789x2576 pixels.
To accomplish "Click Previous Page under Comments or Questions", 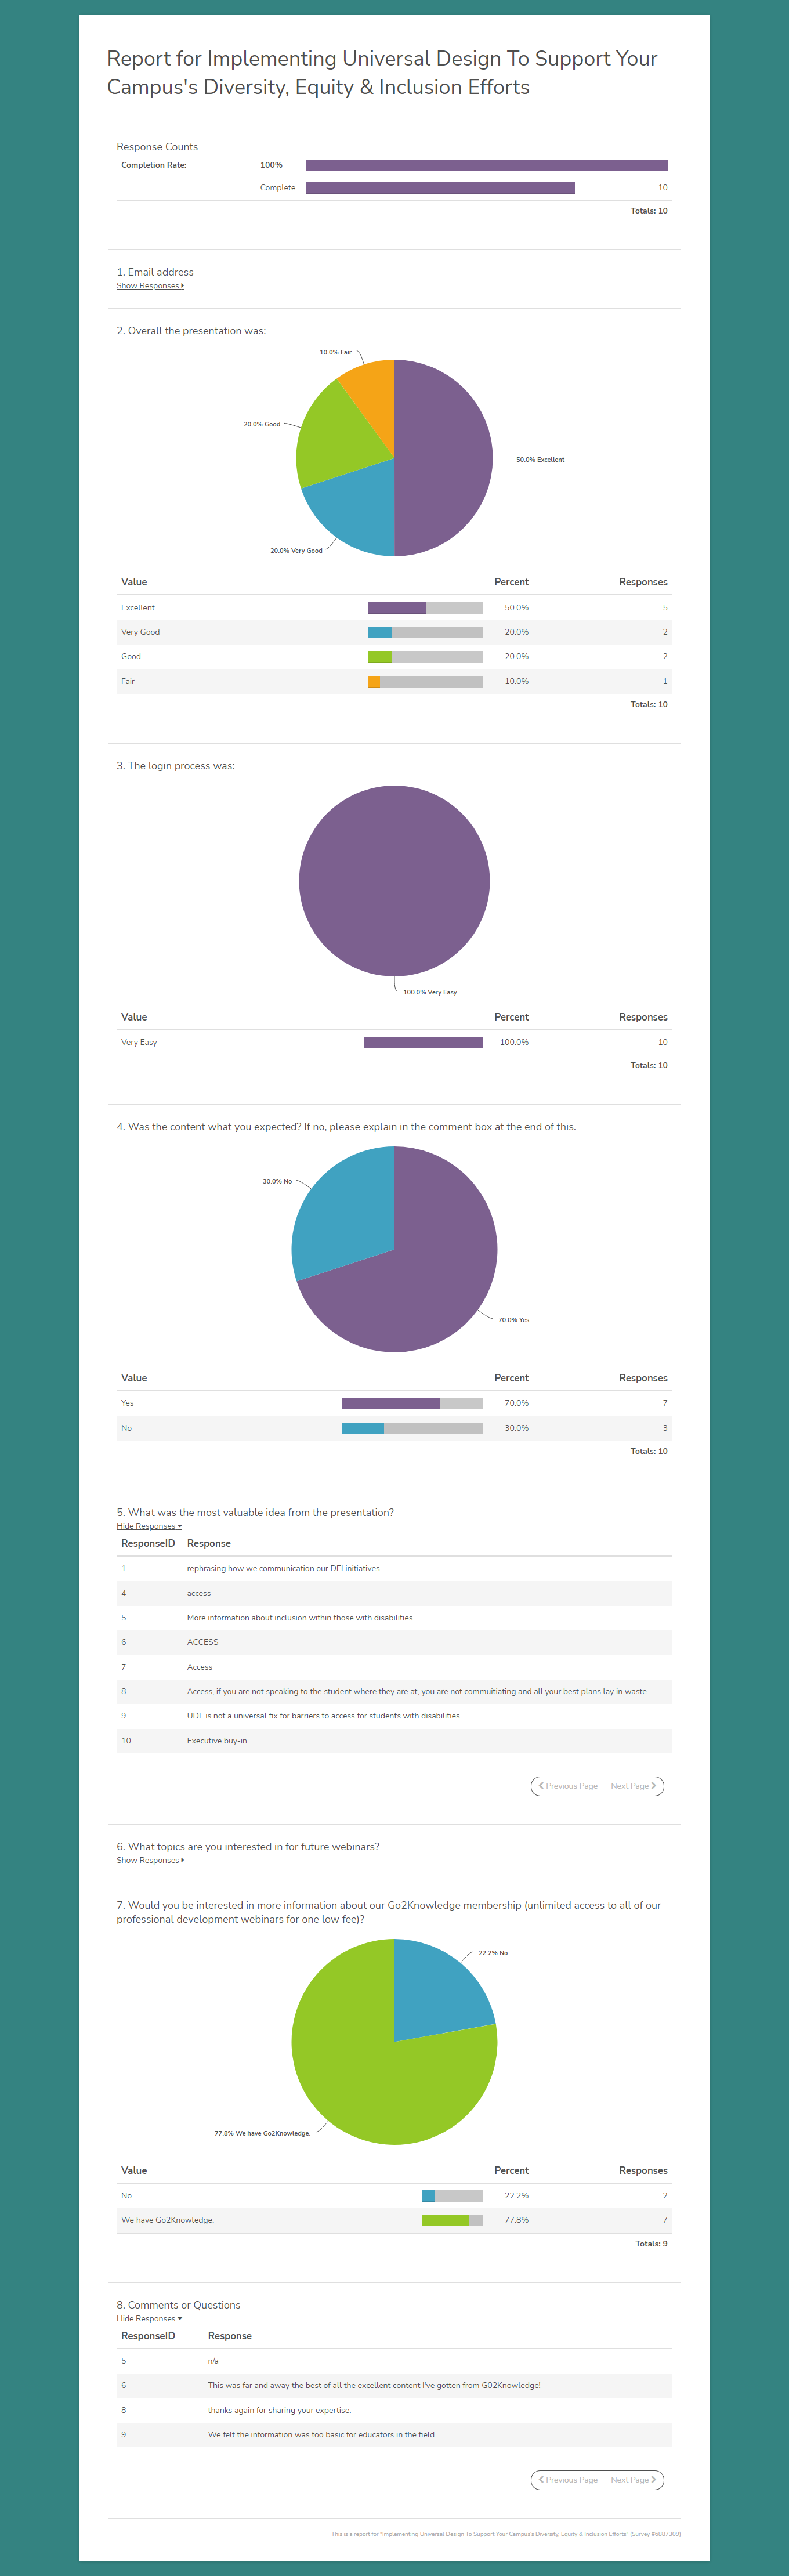I will coord(568,2480).
